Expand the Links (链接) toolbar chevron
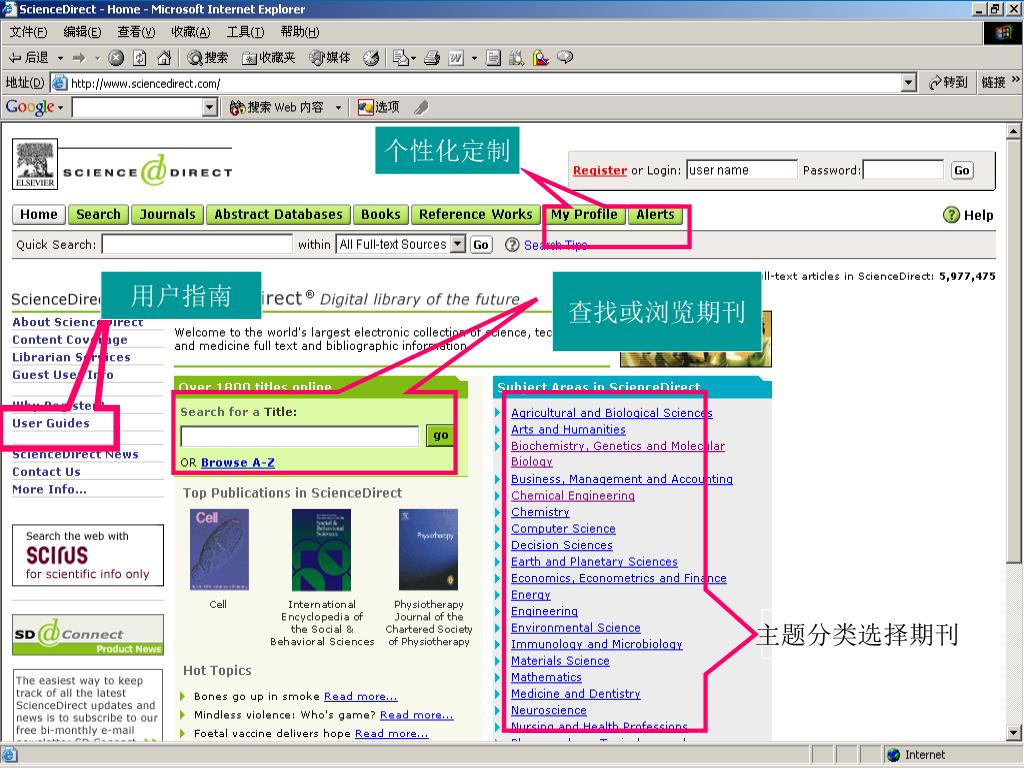Screen dimensions: 1024x768 [1016, 80]
